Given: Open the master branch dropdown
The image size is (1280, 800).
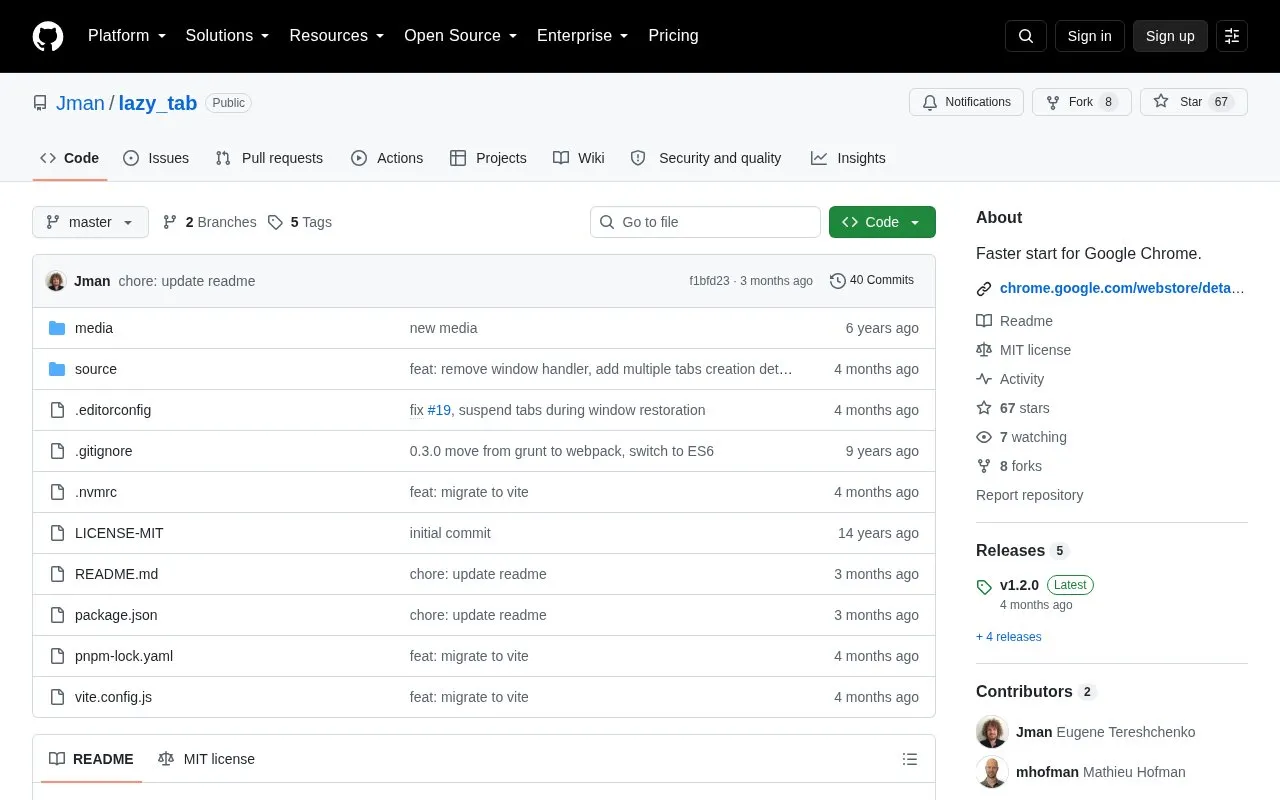Looking at the screenshot, I should [x=90, y=222].
